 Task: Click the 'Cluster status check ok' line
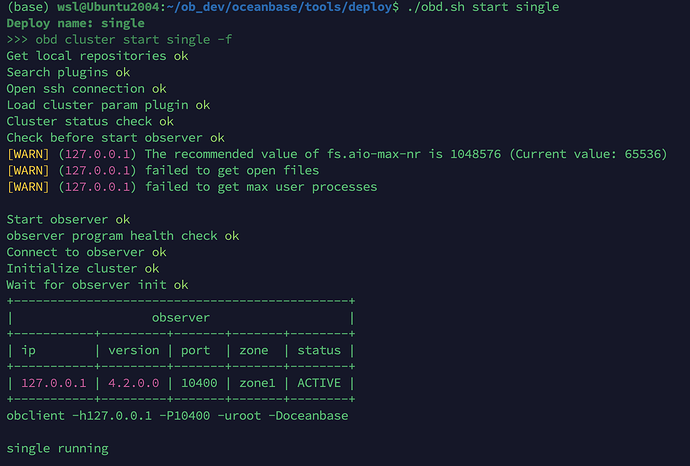pyautogui.click(x=90, y=121)
